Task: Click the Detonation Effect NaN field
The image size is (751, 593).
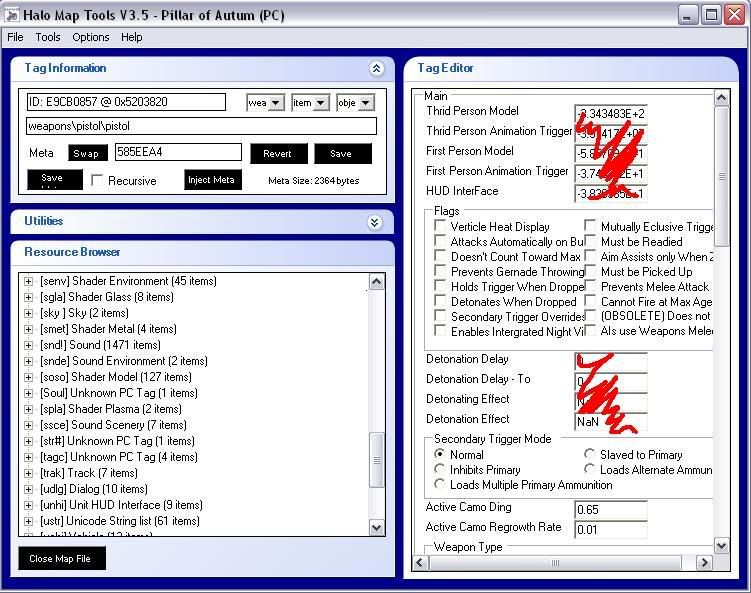Action: point(611,422)
